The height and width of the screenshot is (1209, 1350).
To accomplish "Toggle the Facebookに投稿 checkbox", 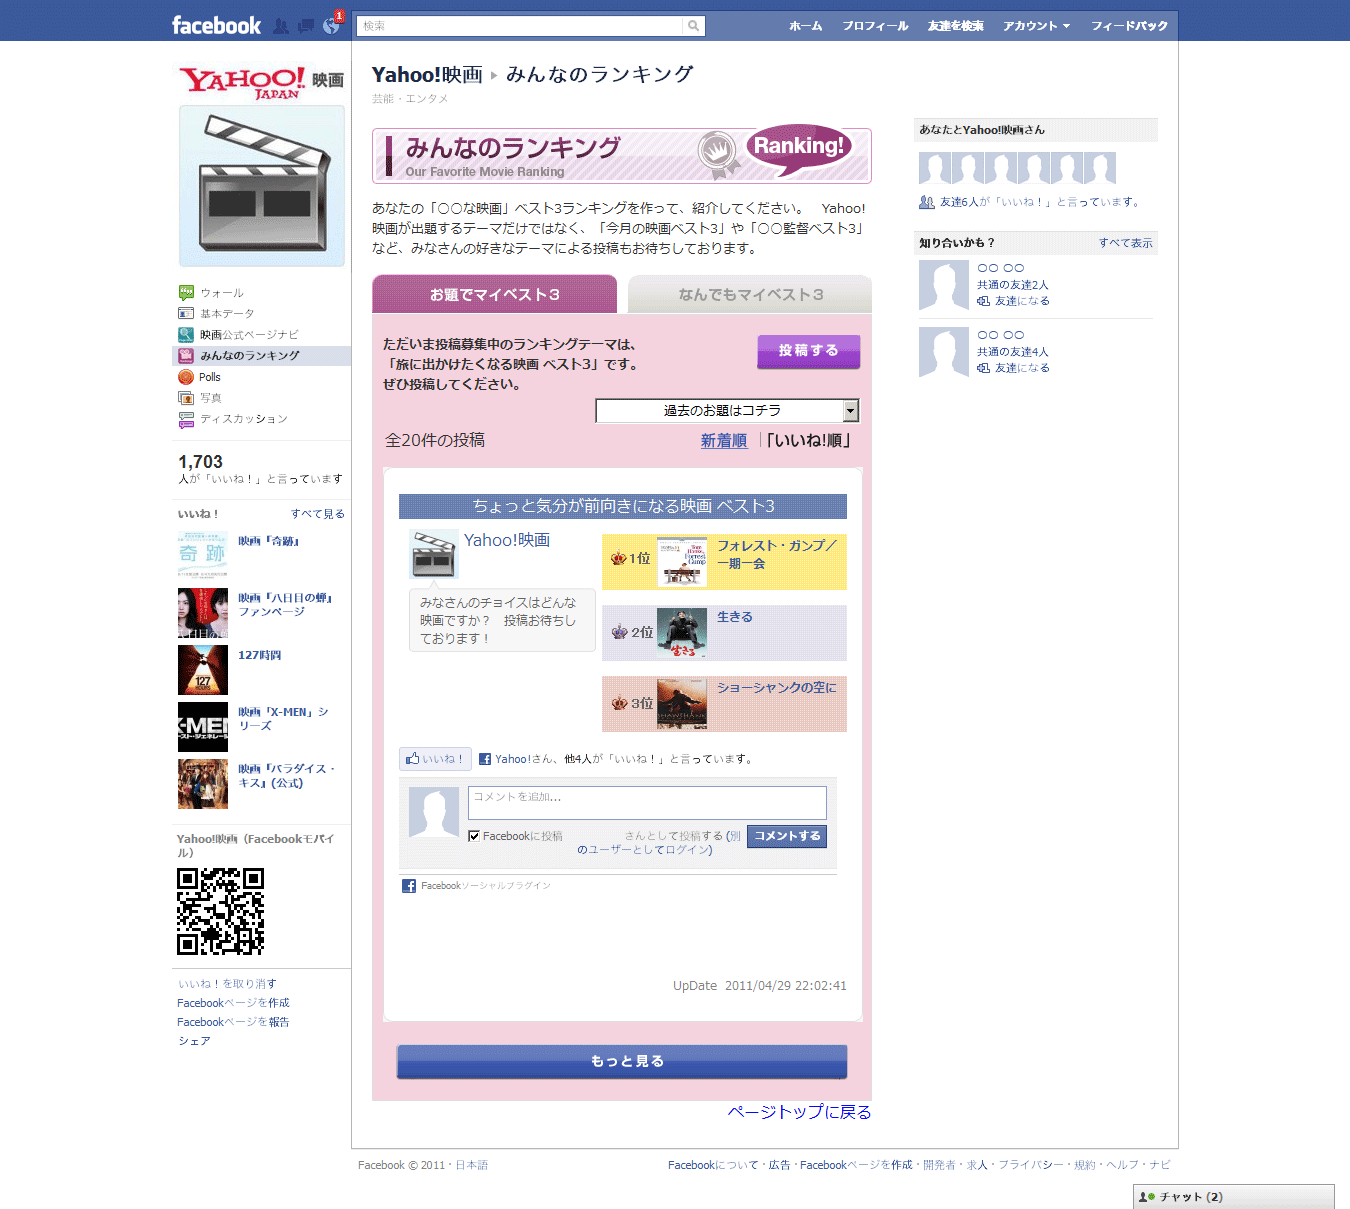I will click(x=474, y=836).
